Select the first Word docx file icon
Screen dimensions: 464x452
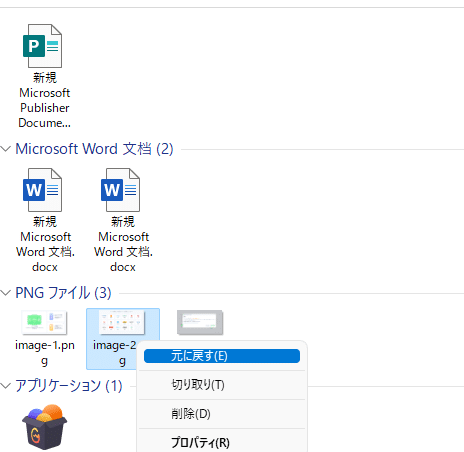(x=42, y=190)
